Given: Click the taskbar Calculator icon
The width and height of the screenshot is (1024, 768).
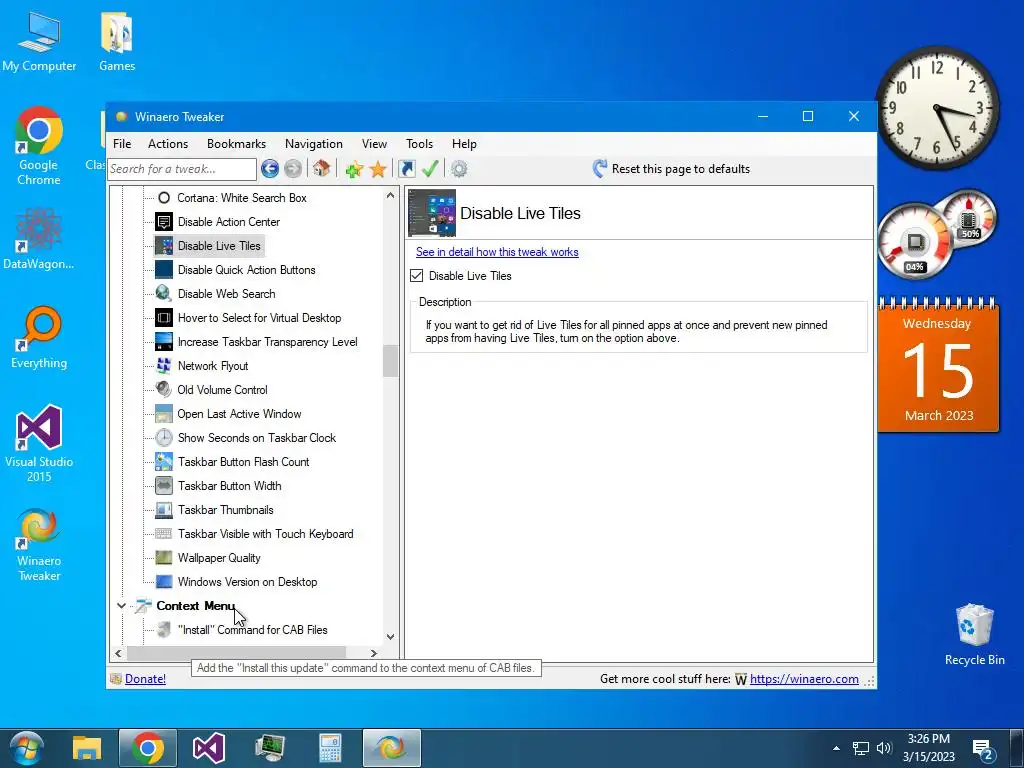Looking at the screenshot, I should coord(330,748).
